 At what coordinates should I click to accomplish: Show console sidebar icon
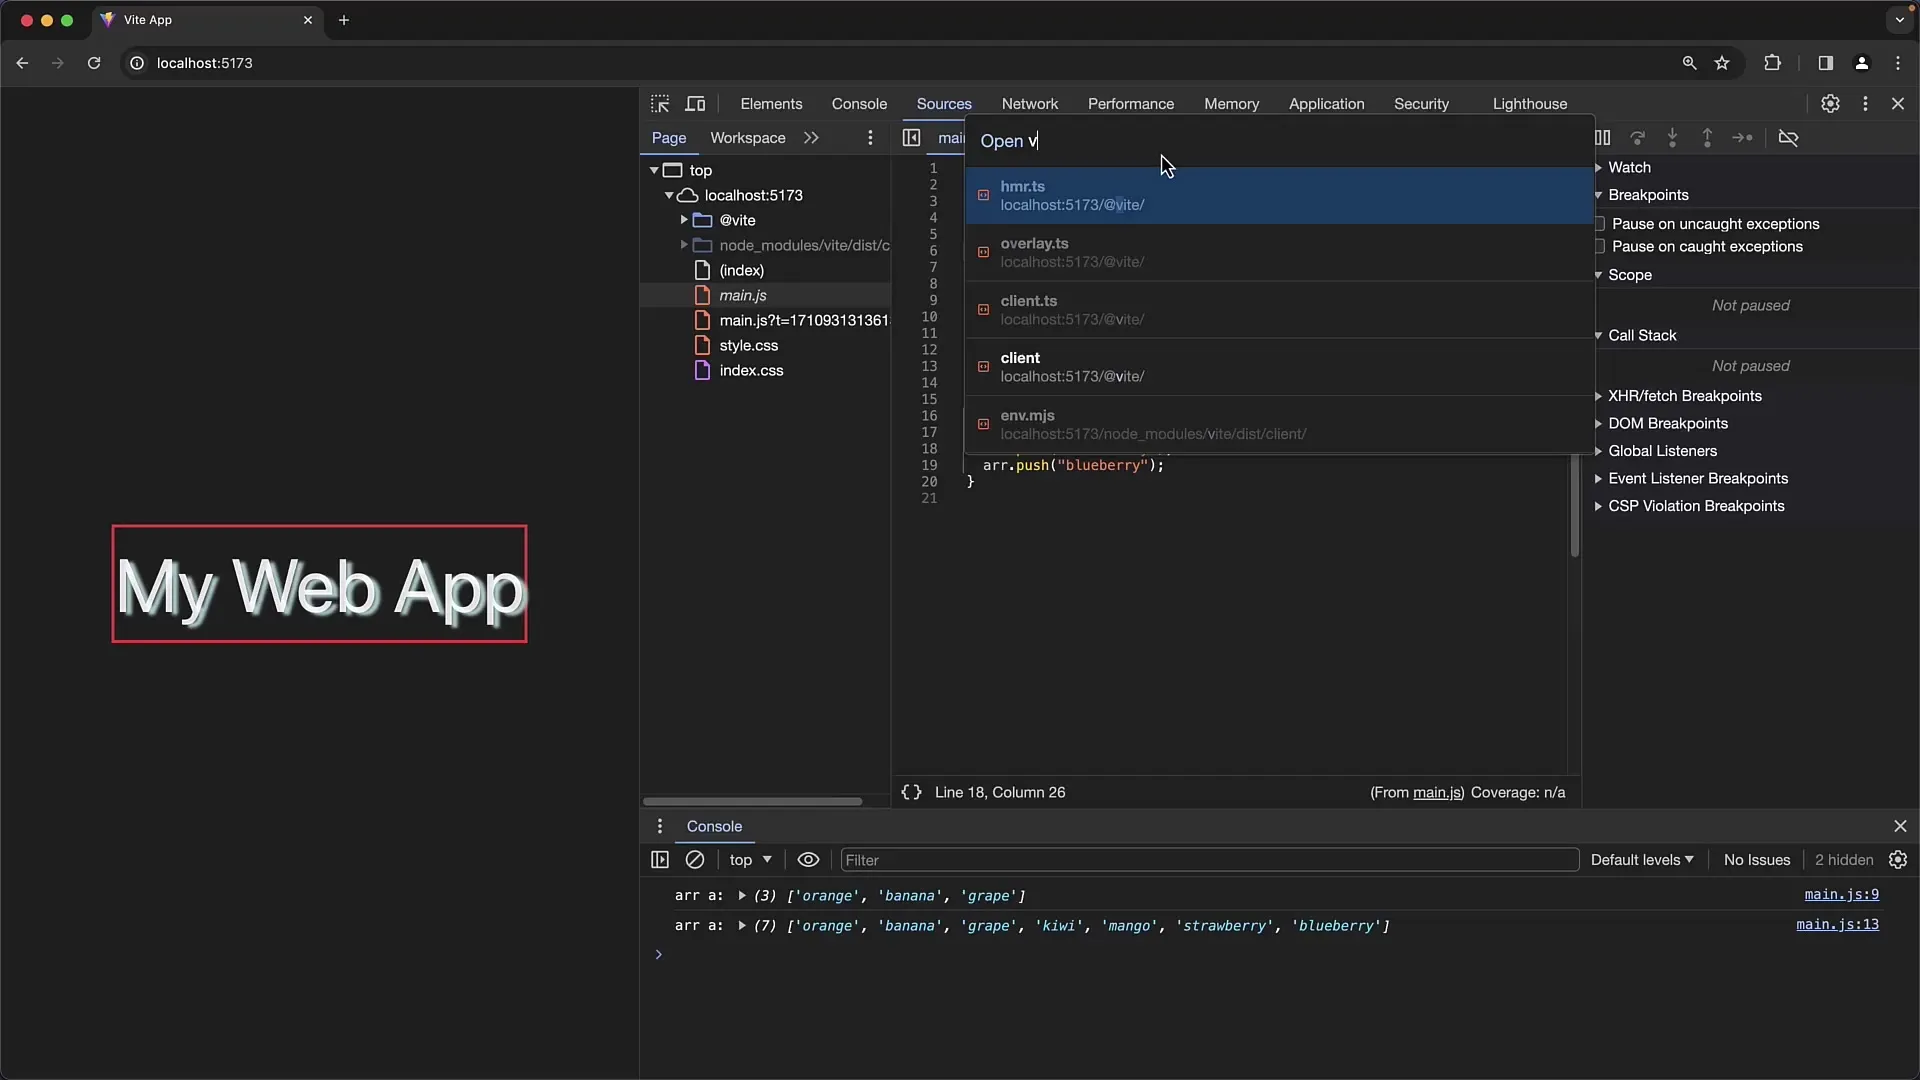coord(660,860)
